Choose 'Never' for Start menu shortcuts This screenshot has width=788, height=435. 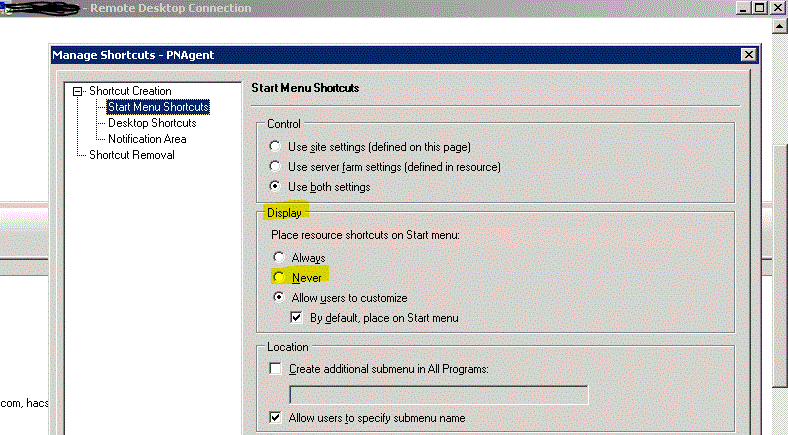[278, 277]
